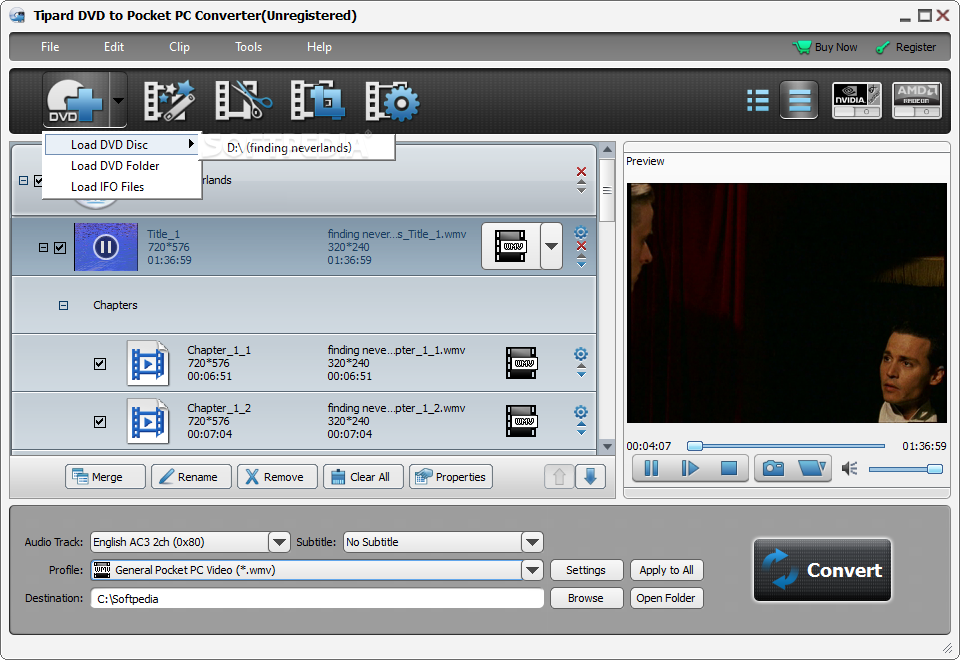Switch to detailed list view

click(x=799, y=100)
